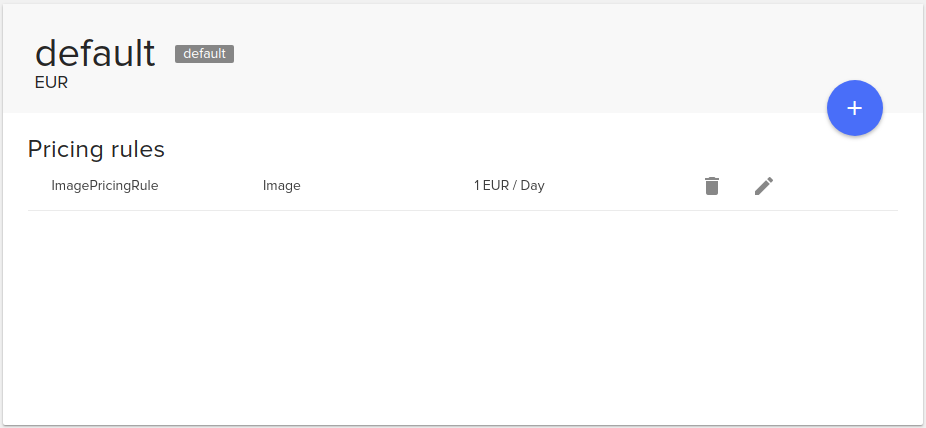Click the "Pricing rules" section heading
Viewport: 926px width, 428px height.
coord(96,149)
